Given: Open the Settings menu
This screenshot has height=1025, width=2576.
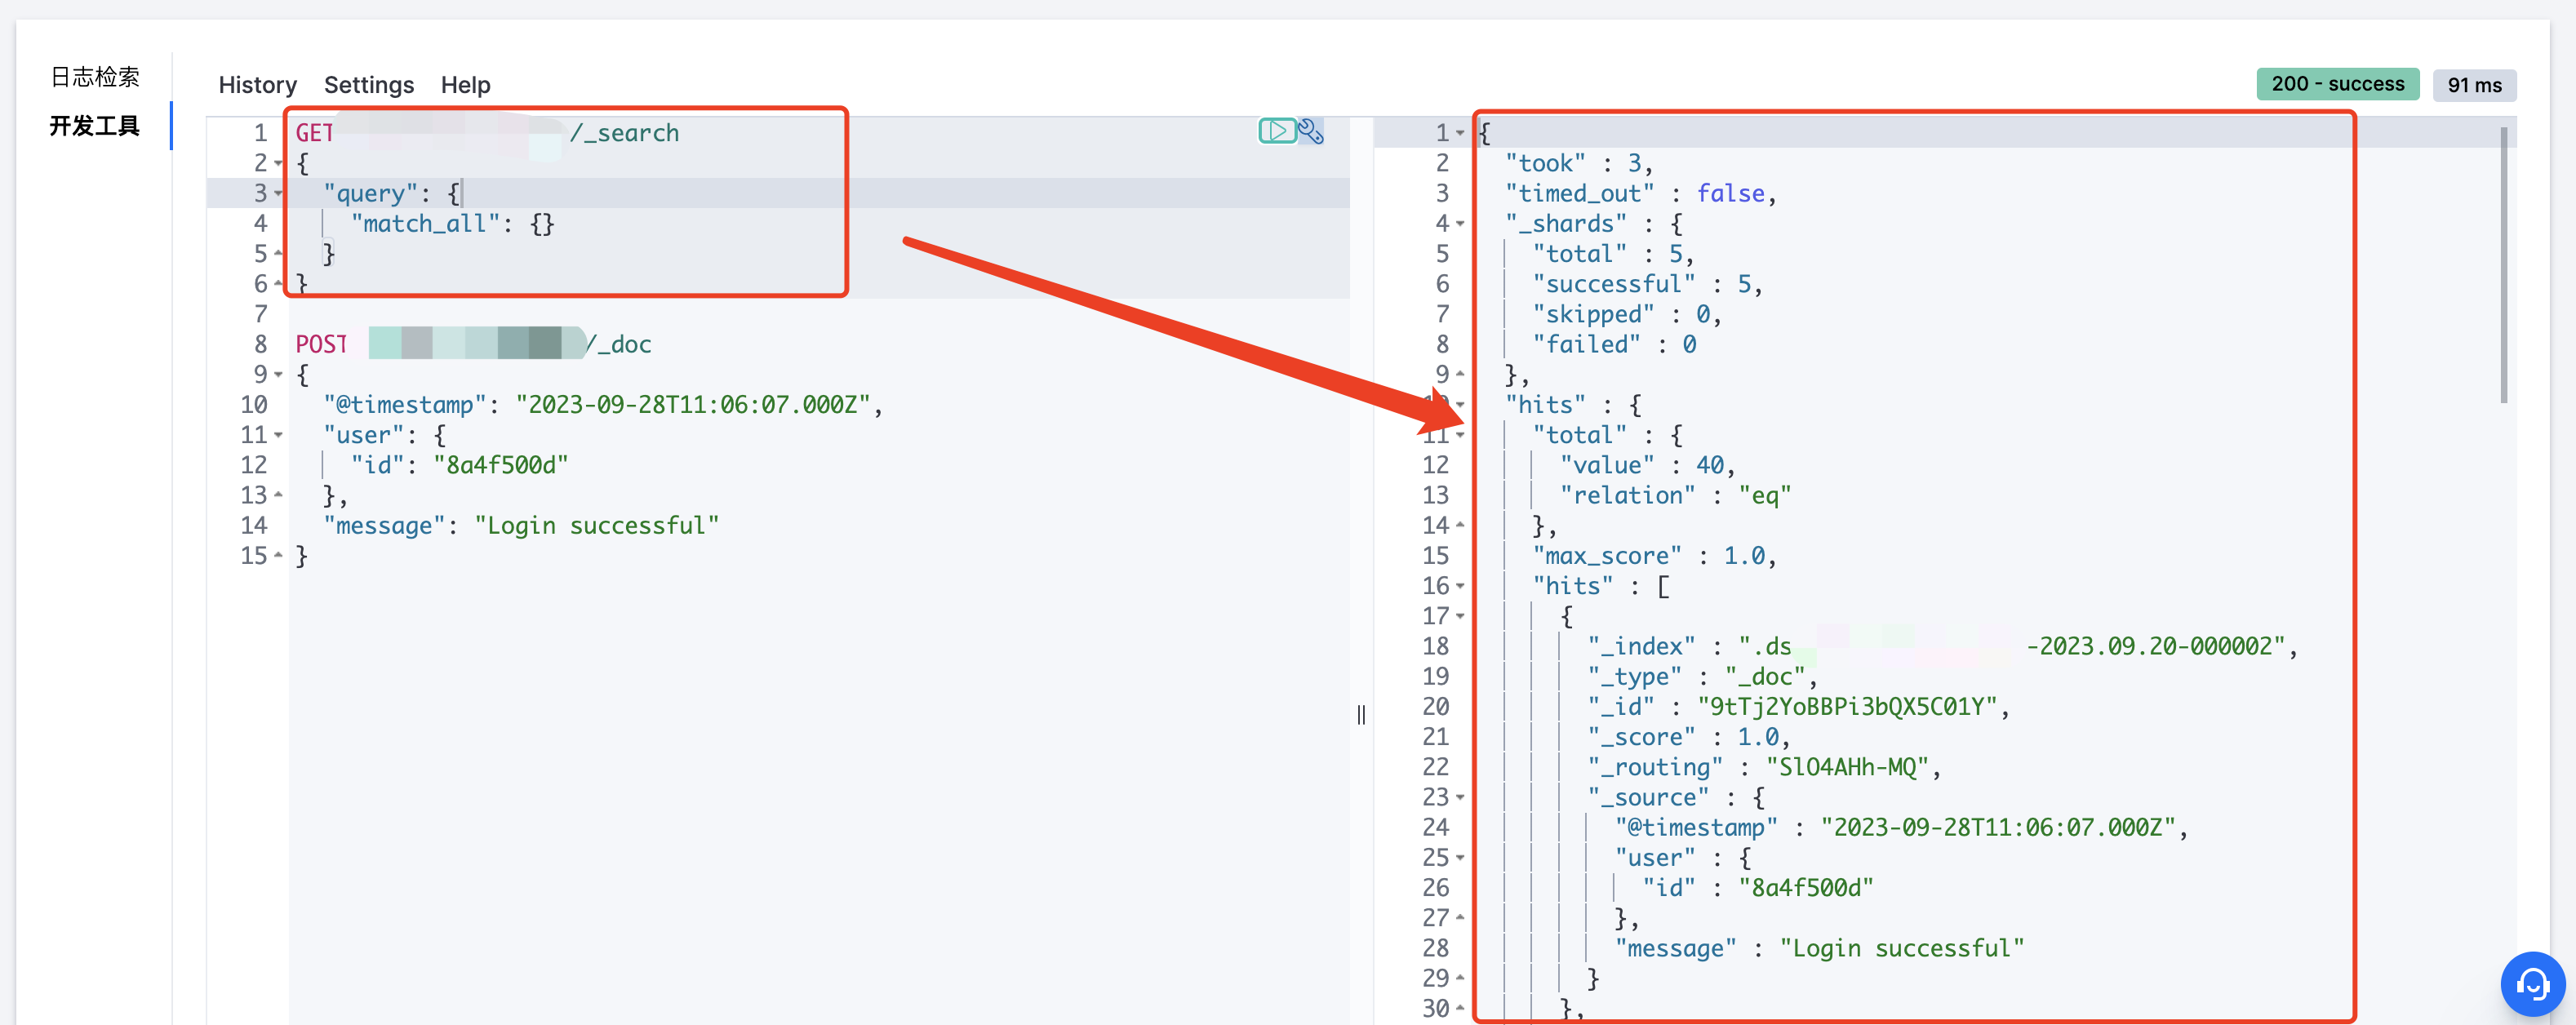Looking at the screenshot, I should click(x=368, y=85).
